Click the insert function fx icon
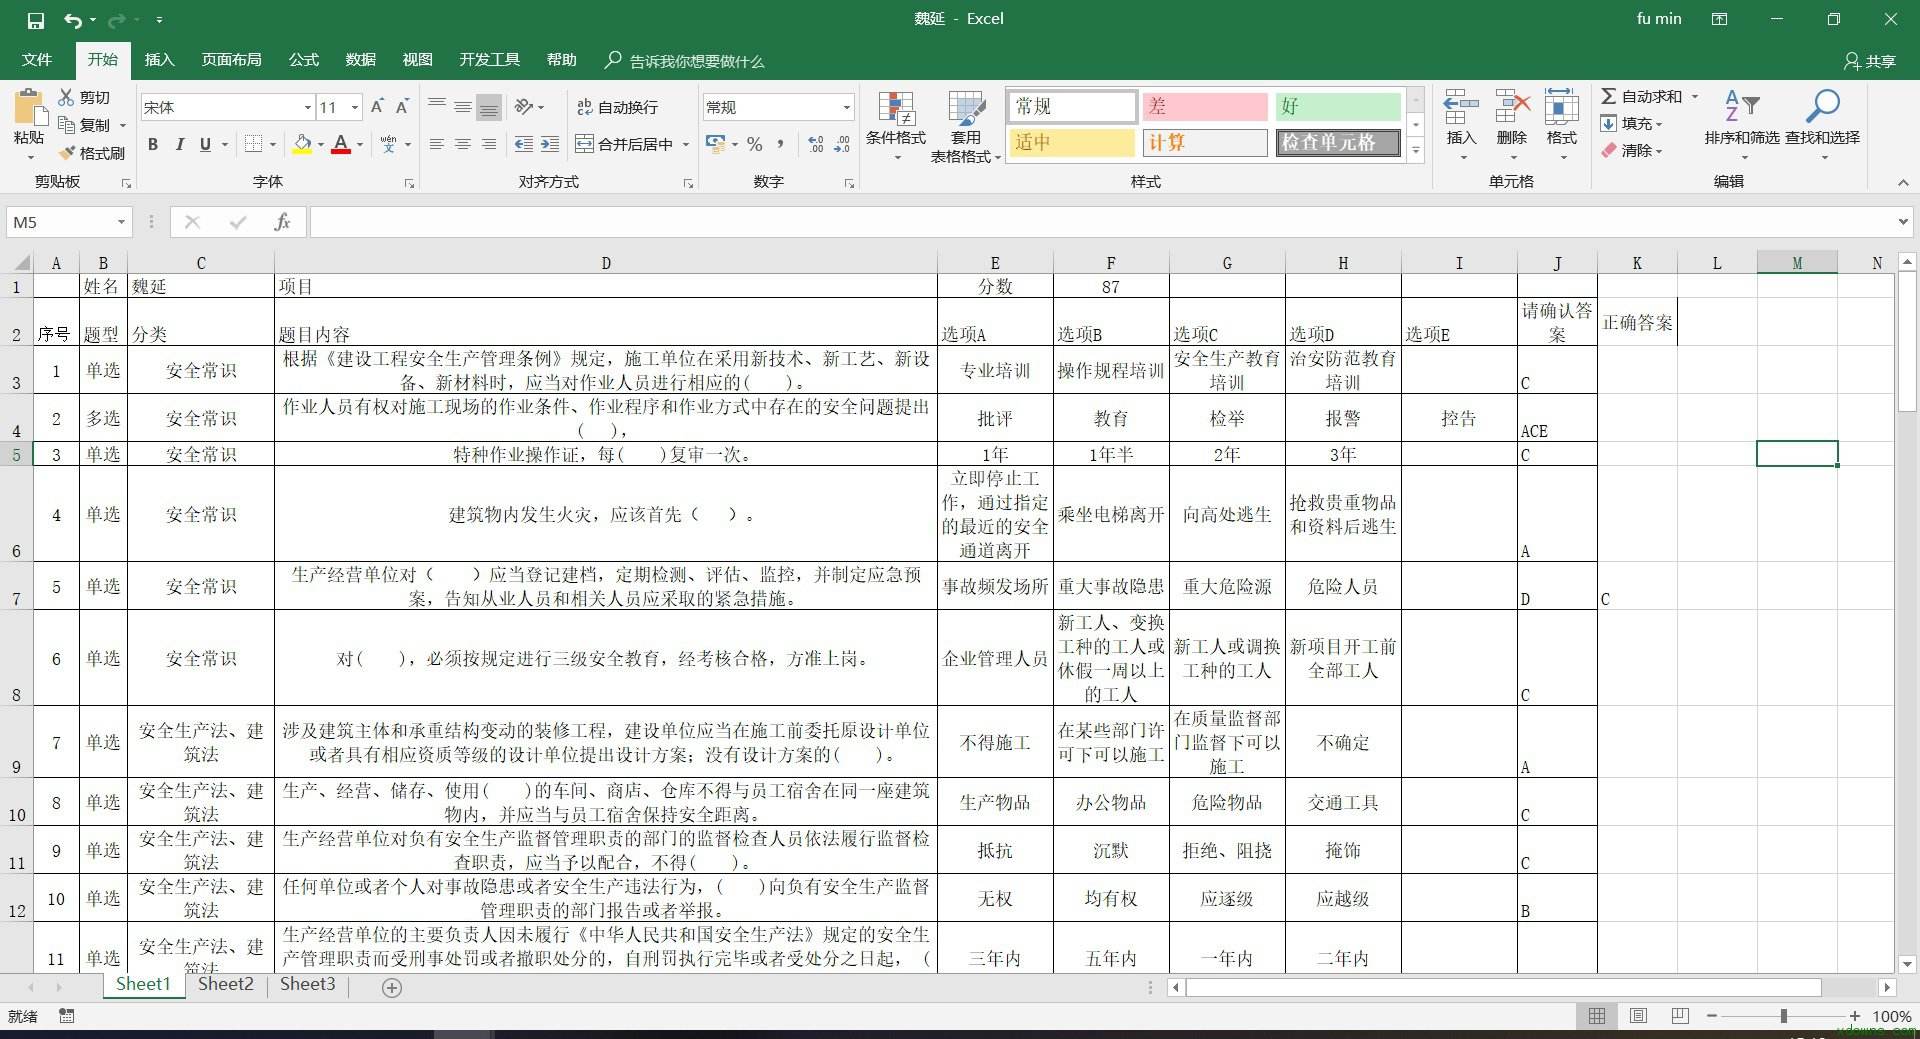1920x1039 pixels. click(282, 222)
